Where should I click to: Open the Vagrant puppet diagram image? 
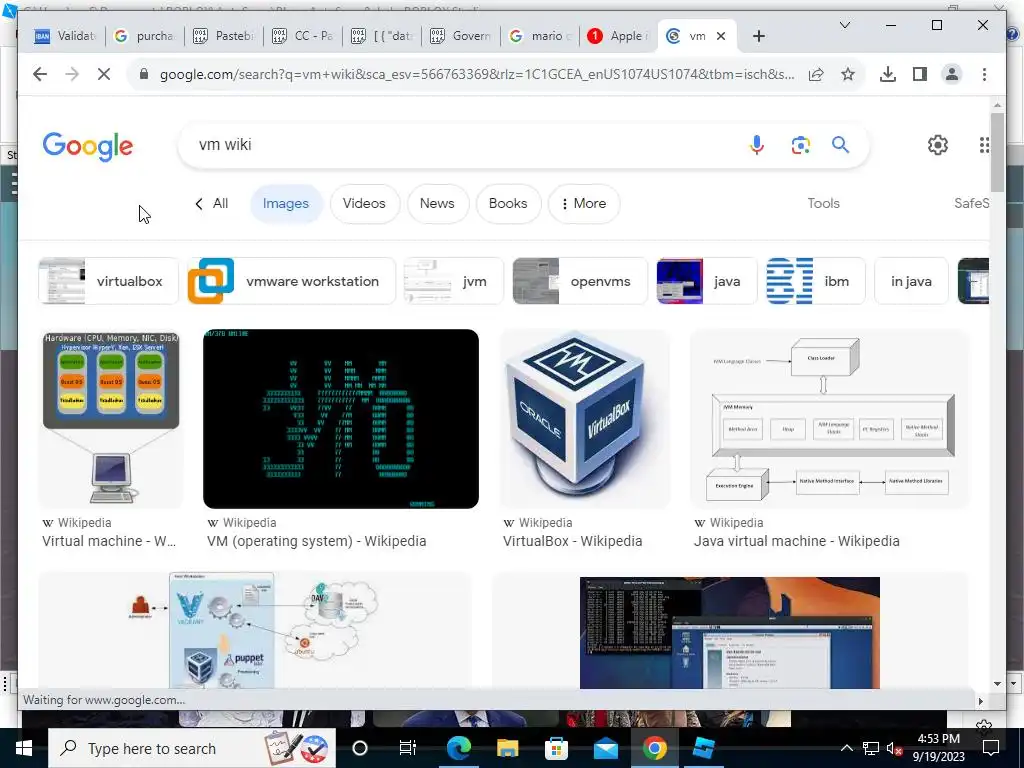255,630
